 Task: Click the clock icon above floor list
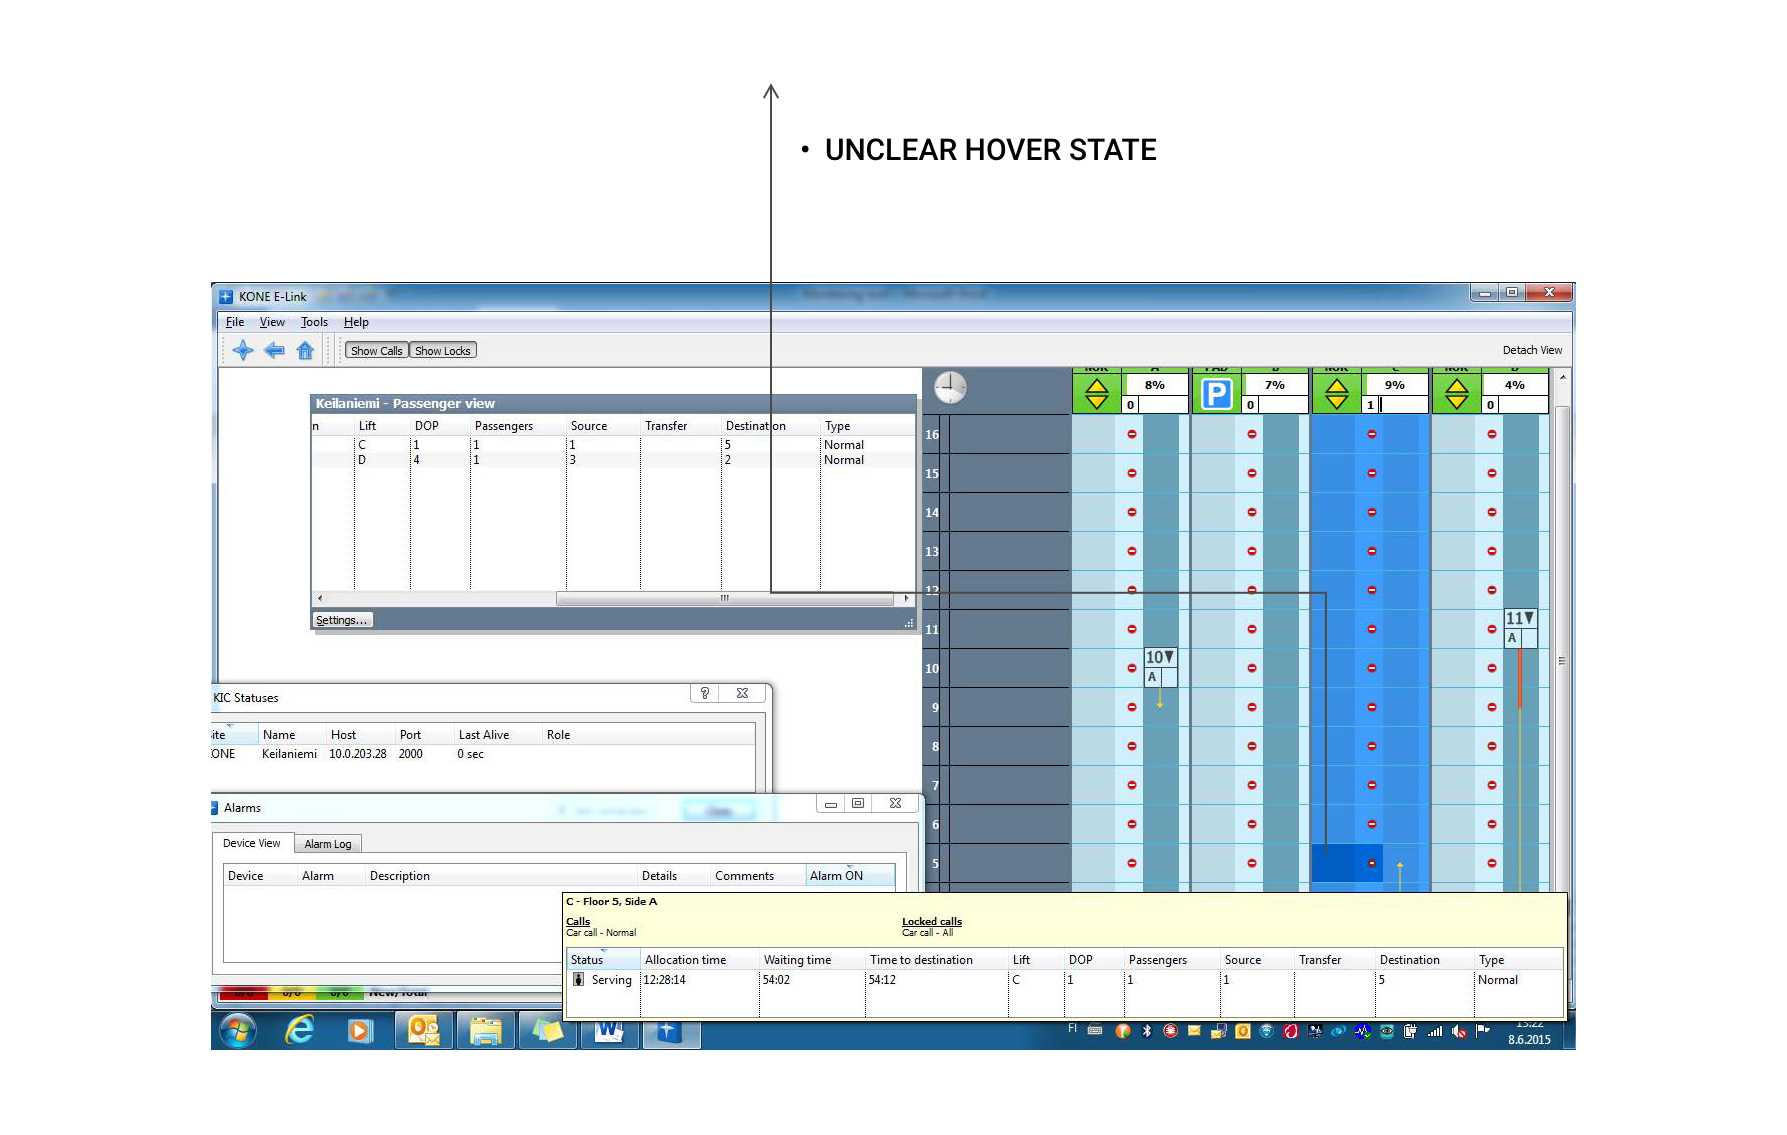(x=950, y=387)
